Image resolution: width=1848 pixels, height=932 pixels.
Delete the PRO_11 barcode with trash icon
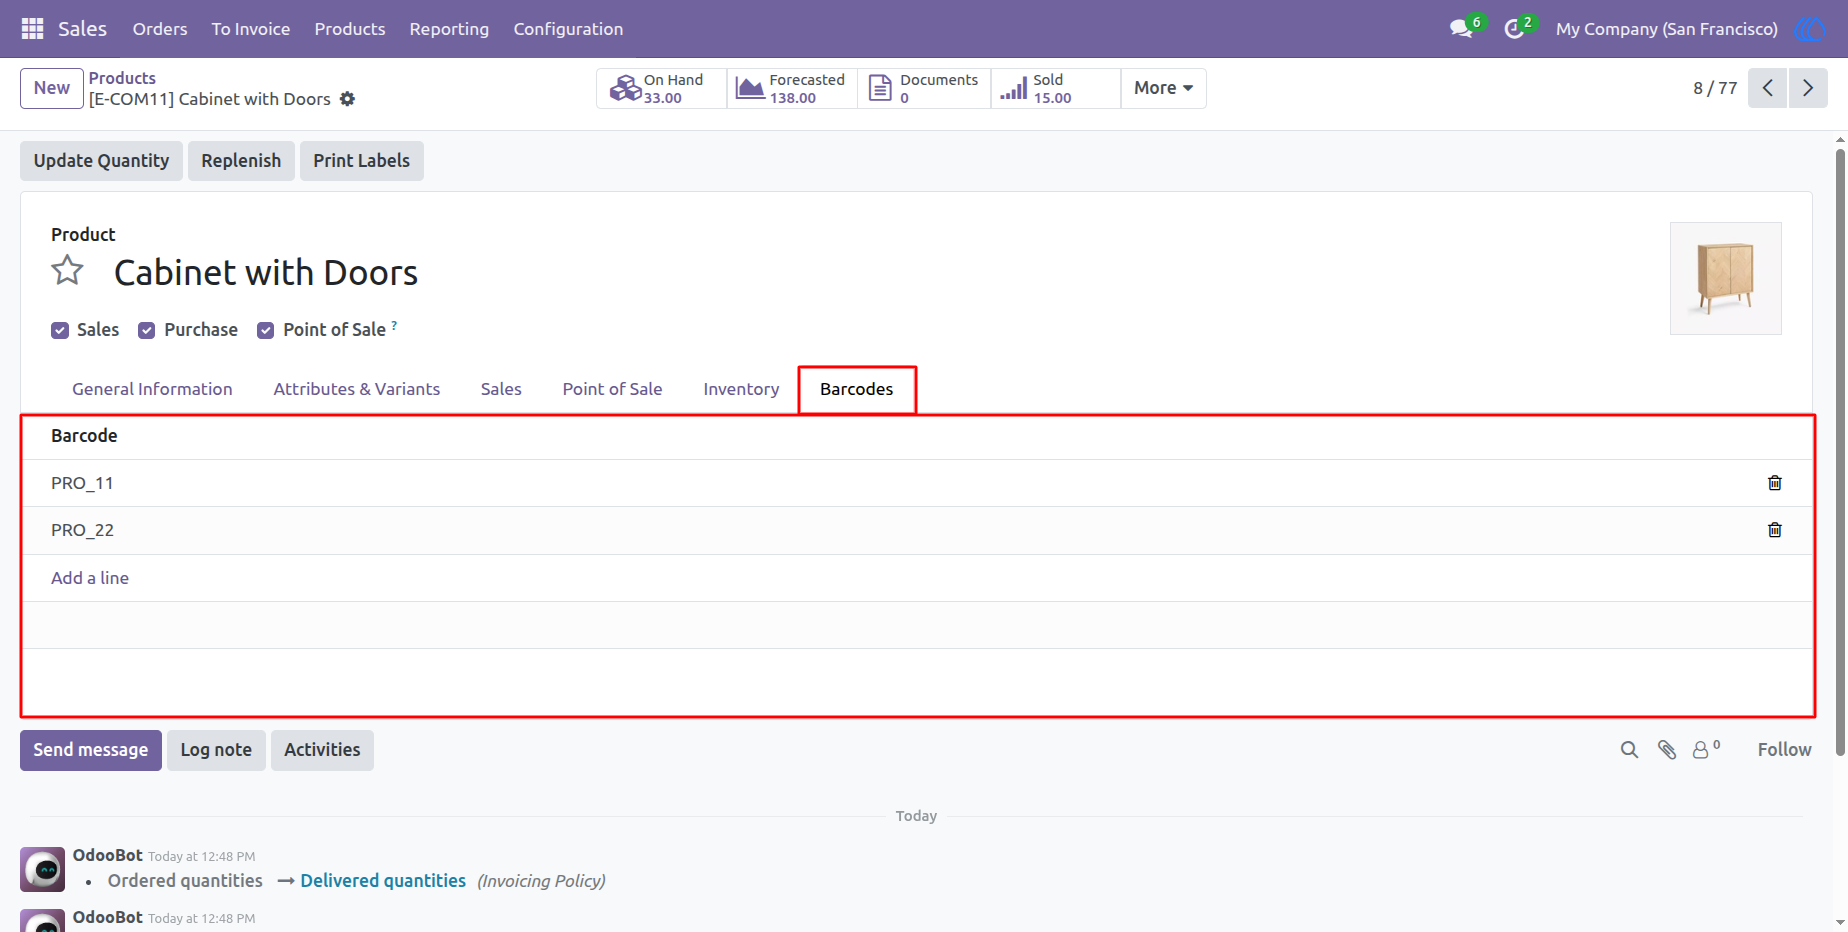click(1774, 483)
